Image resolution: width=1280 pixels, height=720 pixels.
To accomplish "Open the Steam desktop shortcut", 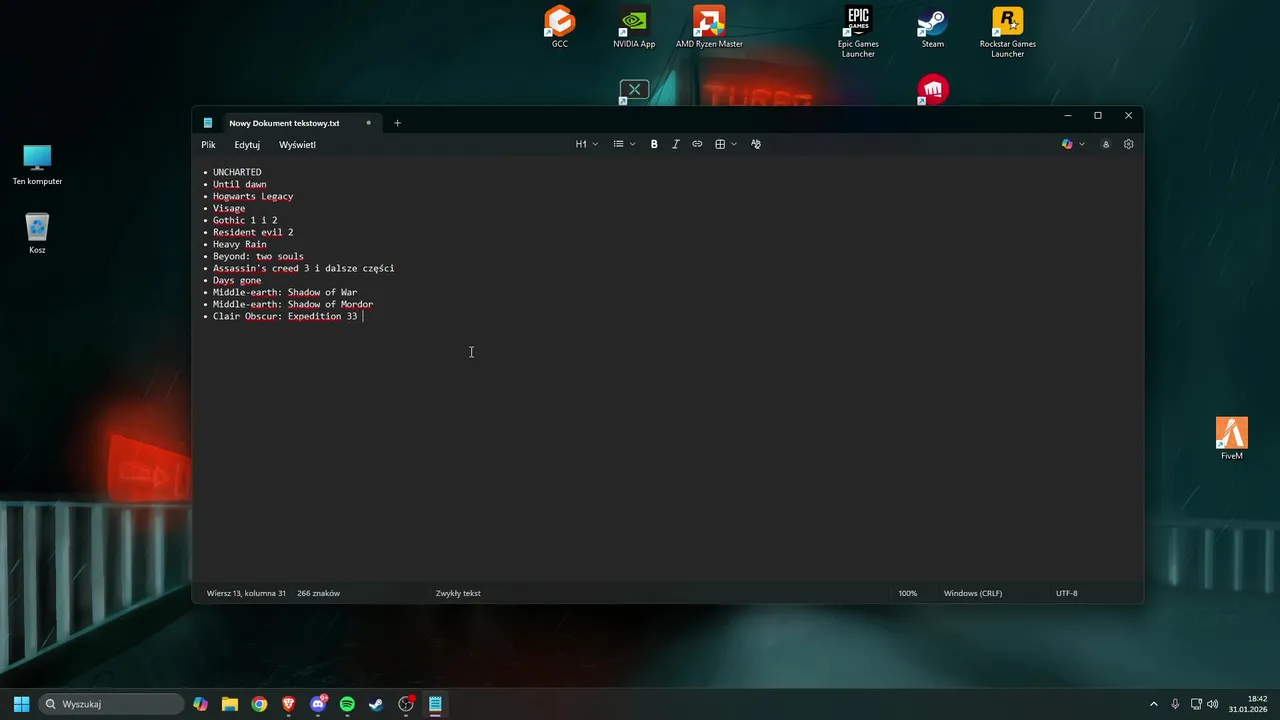I will click(x=933, y=27).
